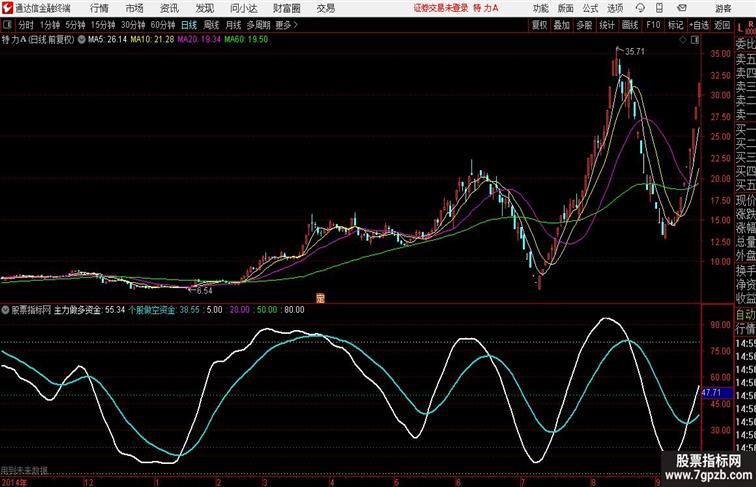The height and width of the screenshot is (487, 756).
Task: Open the customer service headset icon
Action: [x=640, y=8]
